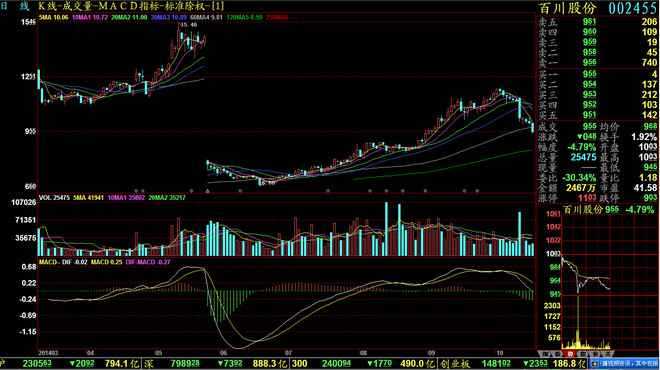Viewport: 660px width, 370px height.
Task: Select the 买四 bid row at 952
Action: [x=598, y=104]
